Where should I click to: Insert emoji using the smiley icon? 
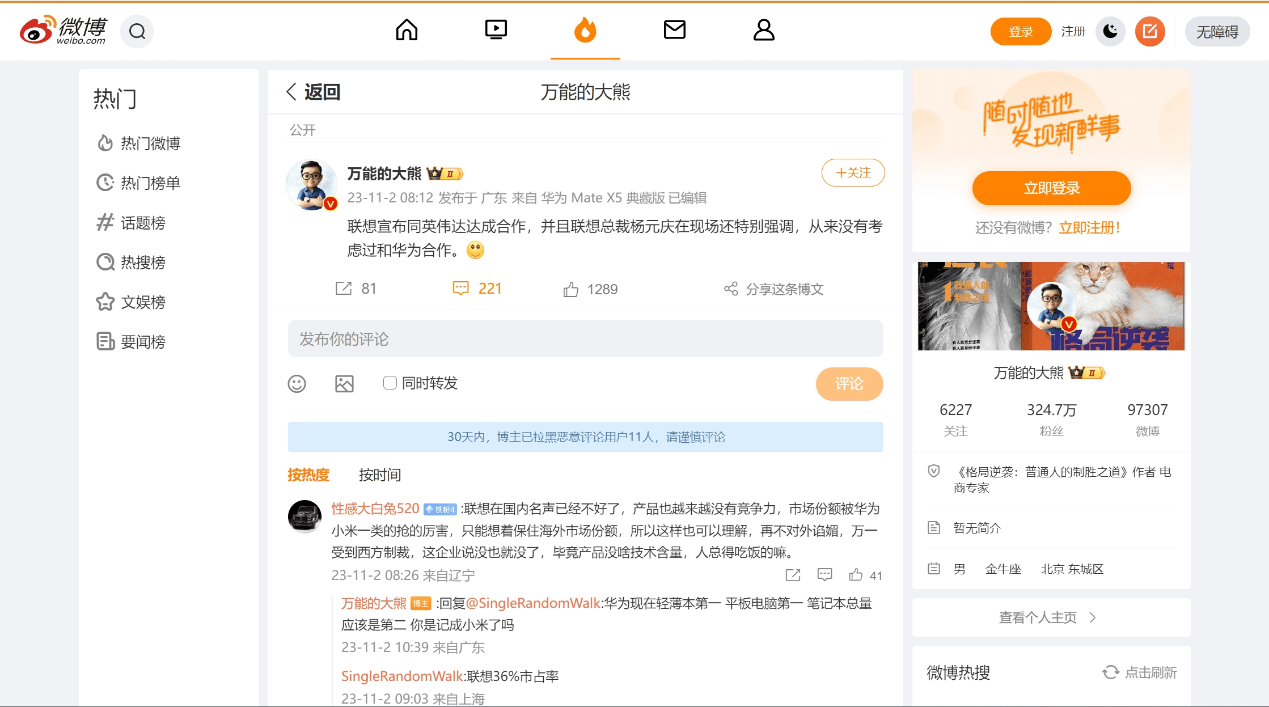(x=297, y=384)
